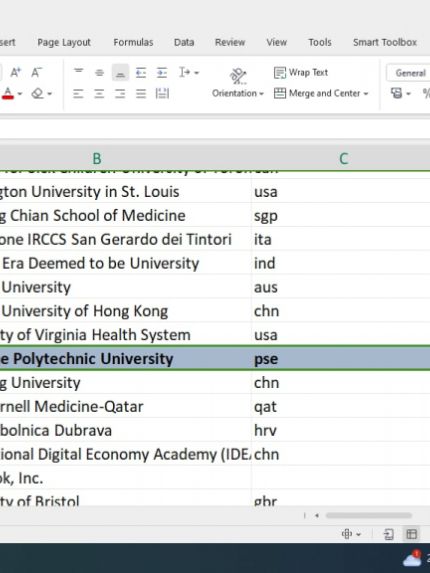The height and width of the screenshot is (573, 430).
Task: Click the 'Era Deemed to be University' cell
Action: pos(125,263)
